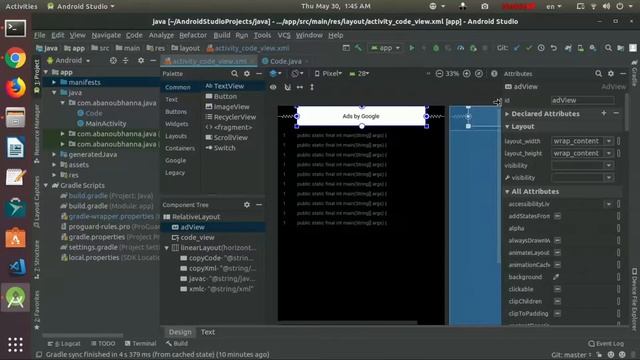Image resolution: width=640 pixels, height=360 pixels.
Task: Click the Git commit checkmark icon
Action: (x=529, y=48)
